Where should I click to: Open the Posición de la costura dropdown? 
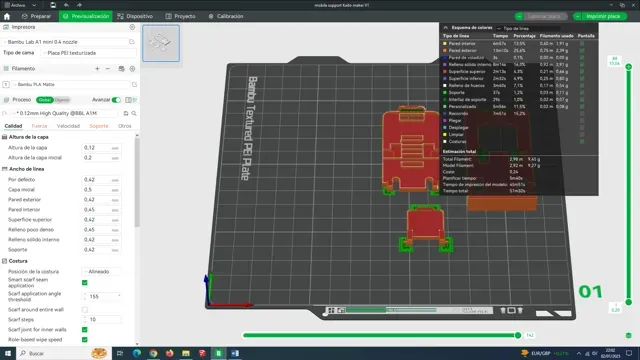tap(102, 271)
